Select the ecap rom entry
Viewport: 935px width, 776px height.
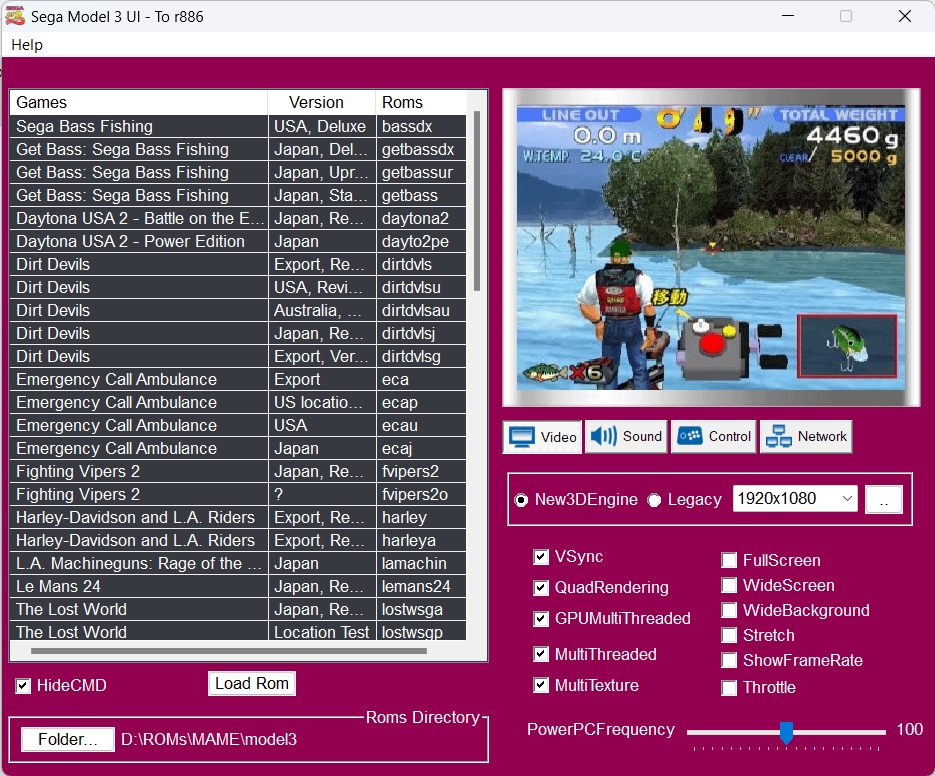coord(238,403)
